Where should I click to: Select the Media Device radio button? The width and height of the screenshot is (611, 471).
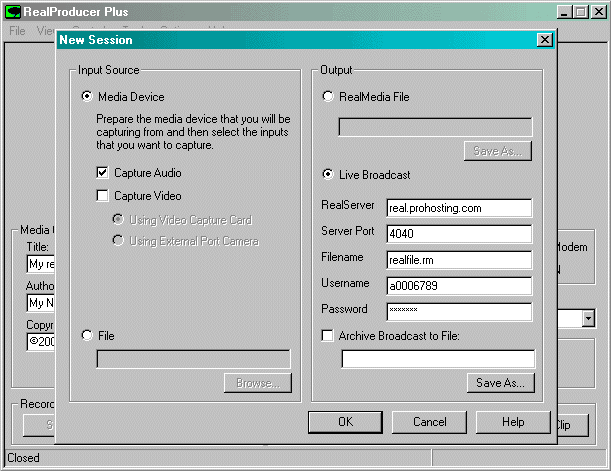[x=87, y=96]
